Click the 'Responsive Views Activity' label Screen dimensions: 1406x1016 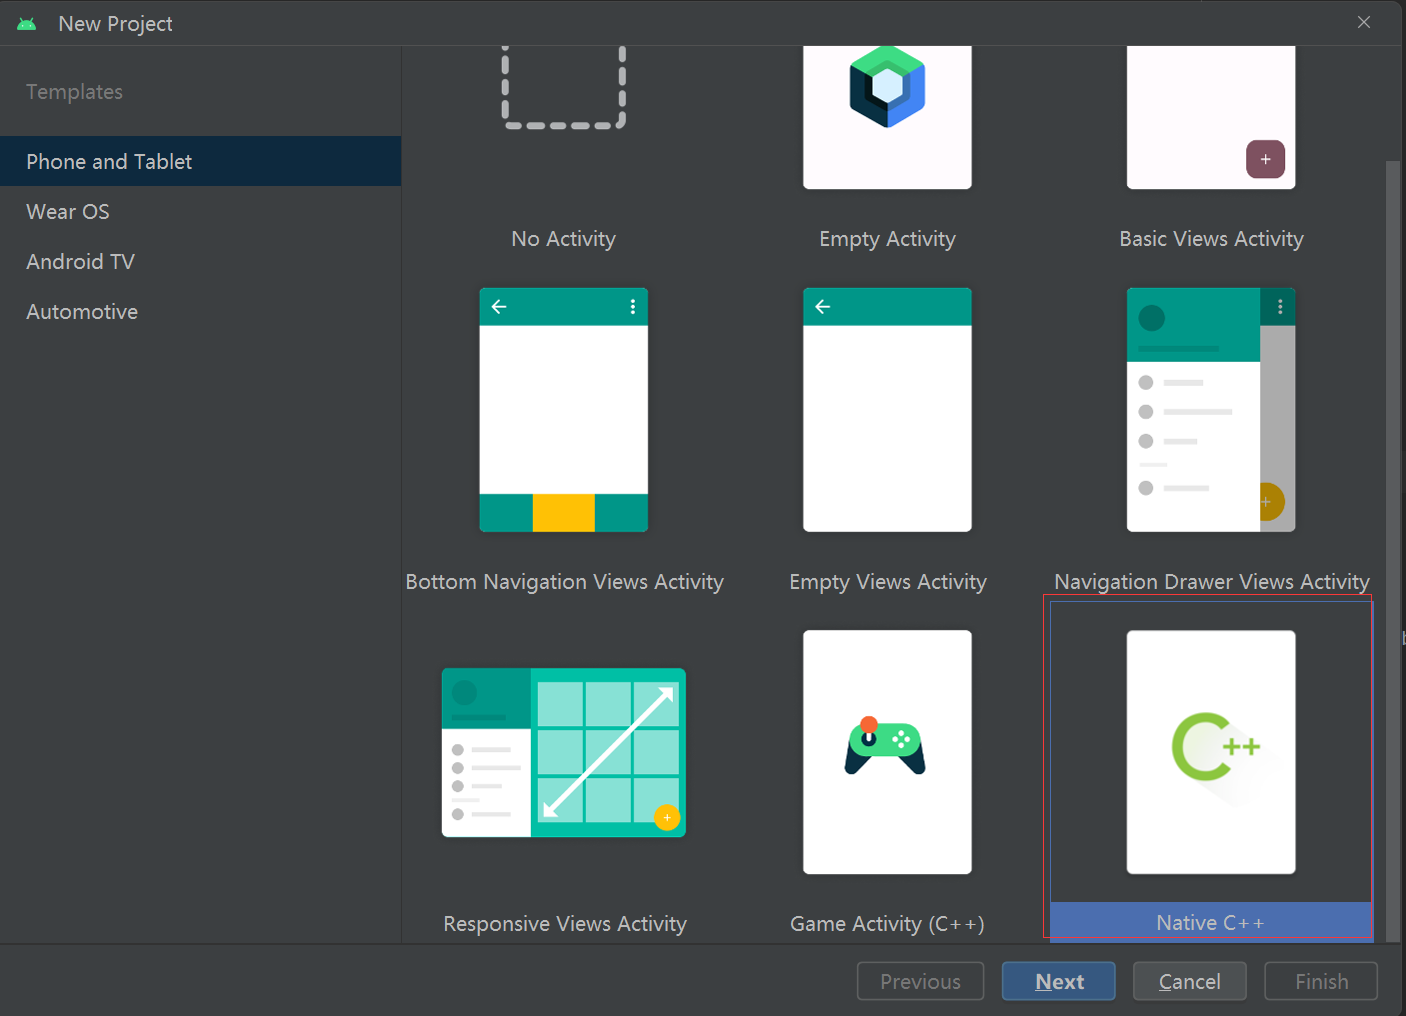coord(565,924)
